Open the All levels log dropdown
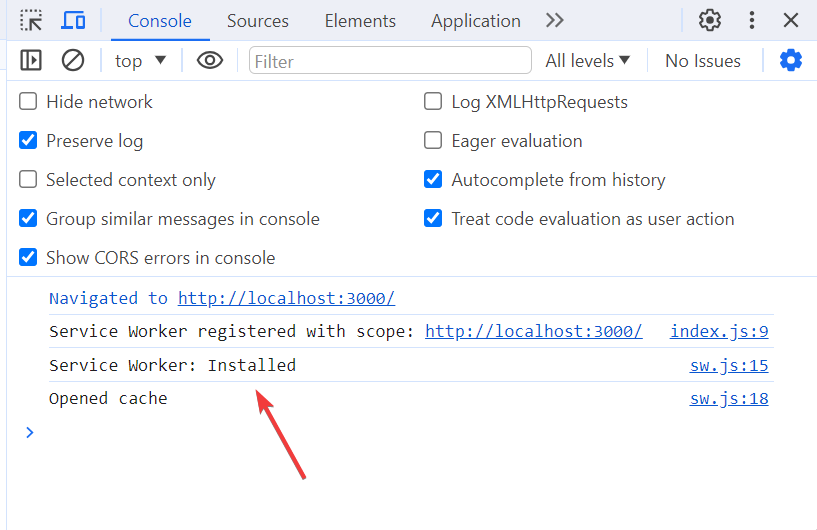Viewport: 817px width, 530px height. point(588,61)
